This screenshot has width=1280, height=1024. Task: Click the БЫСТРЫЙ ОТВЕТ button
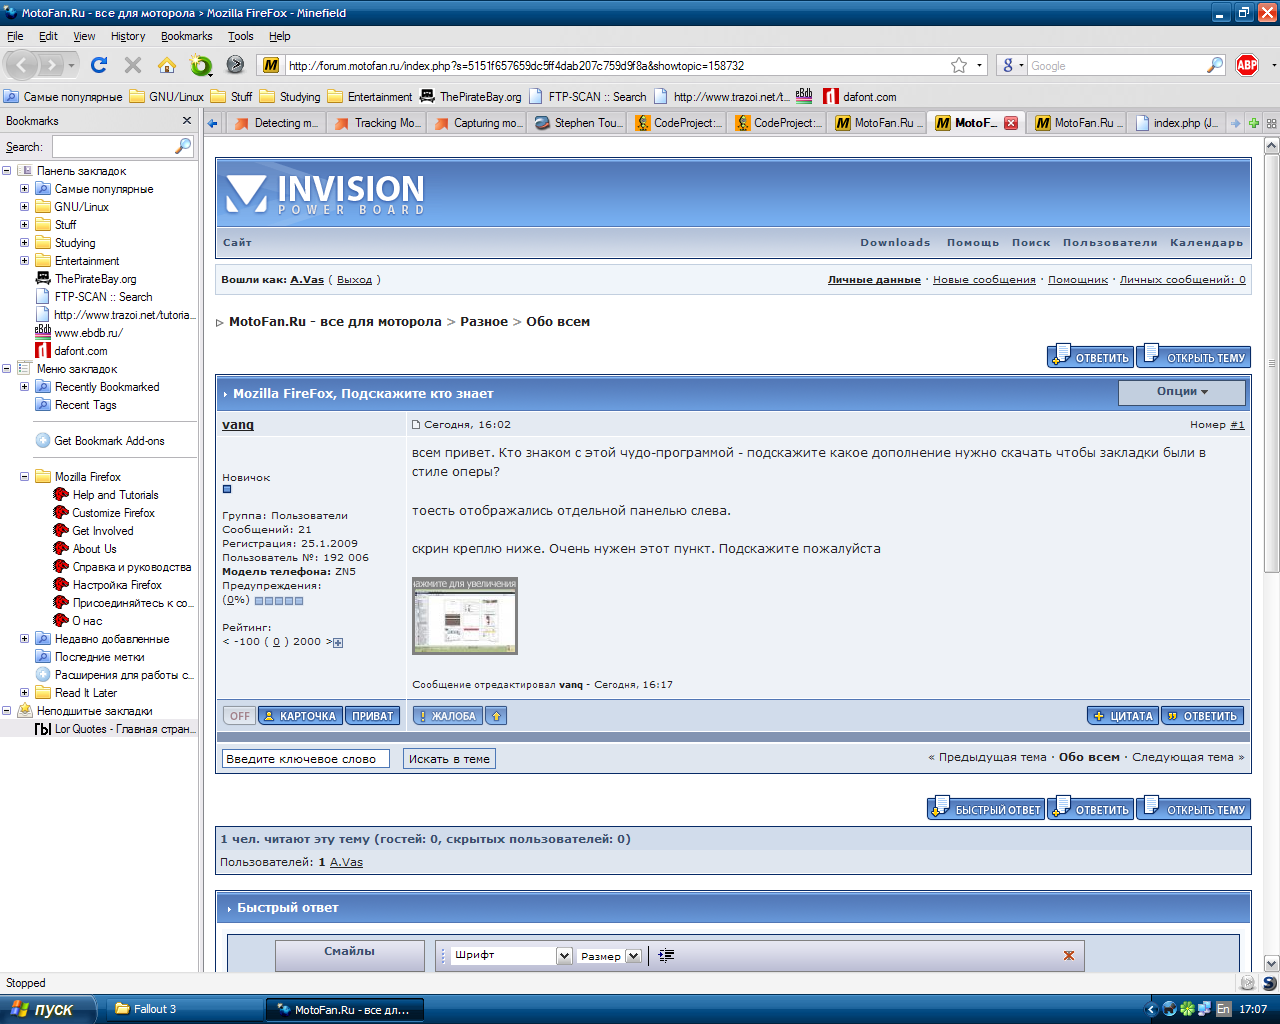(x=986, y=808)
